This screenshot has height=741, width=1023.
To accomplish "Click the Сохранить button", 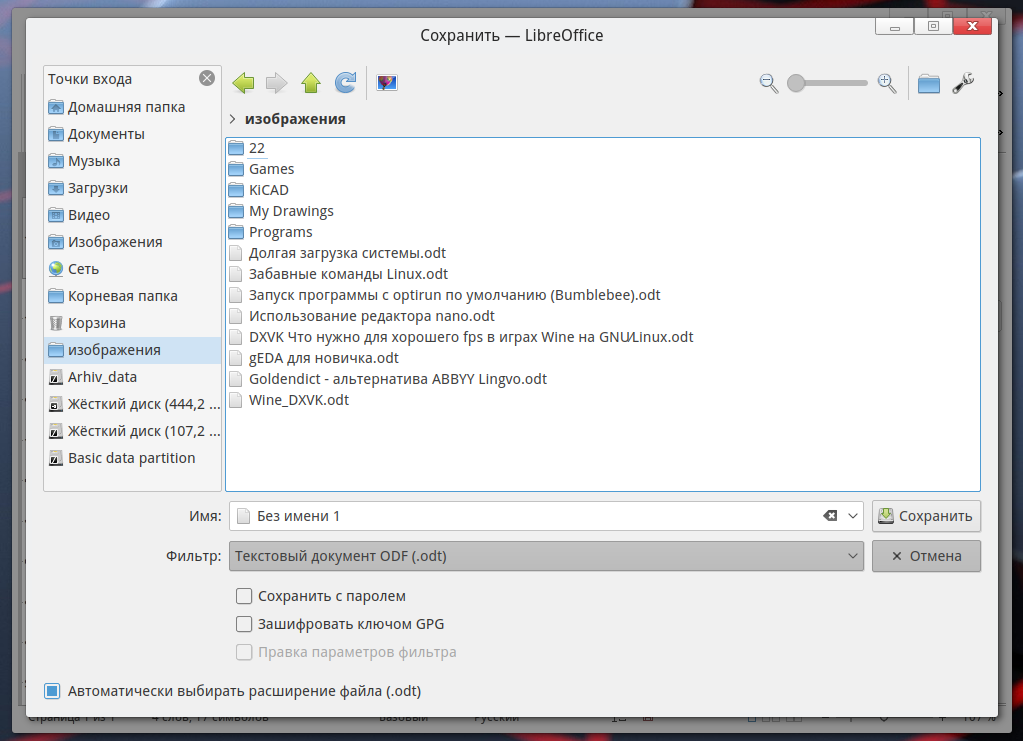I will [926, 516].
